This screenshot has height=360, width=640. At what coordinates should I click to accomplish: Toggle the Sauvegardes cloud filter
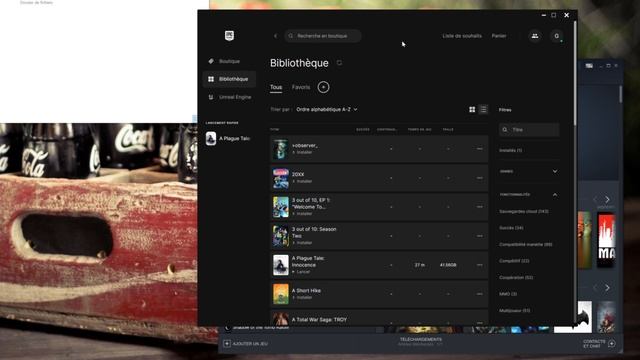pyautogui.click(x=524, y=211)
